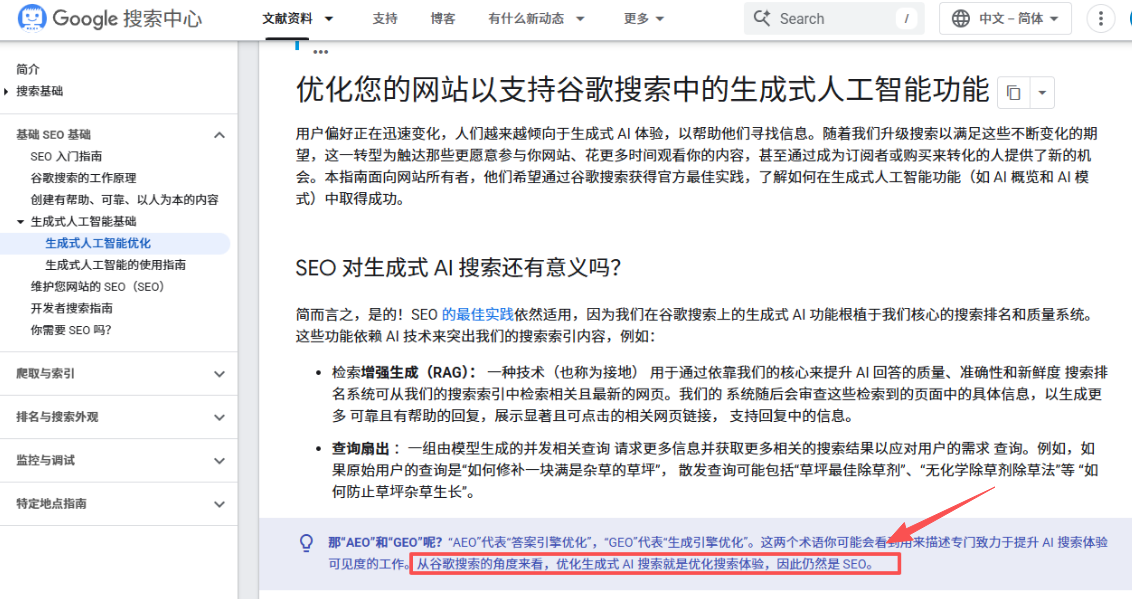Collapse the 生成式人工智能基础 tree item

point(20,222)
